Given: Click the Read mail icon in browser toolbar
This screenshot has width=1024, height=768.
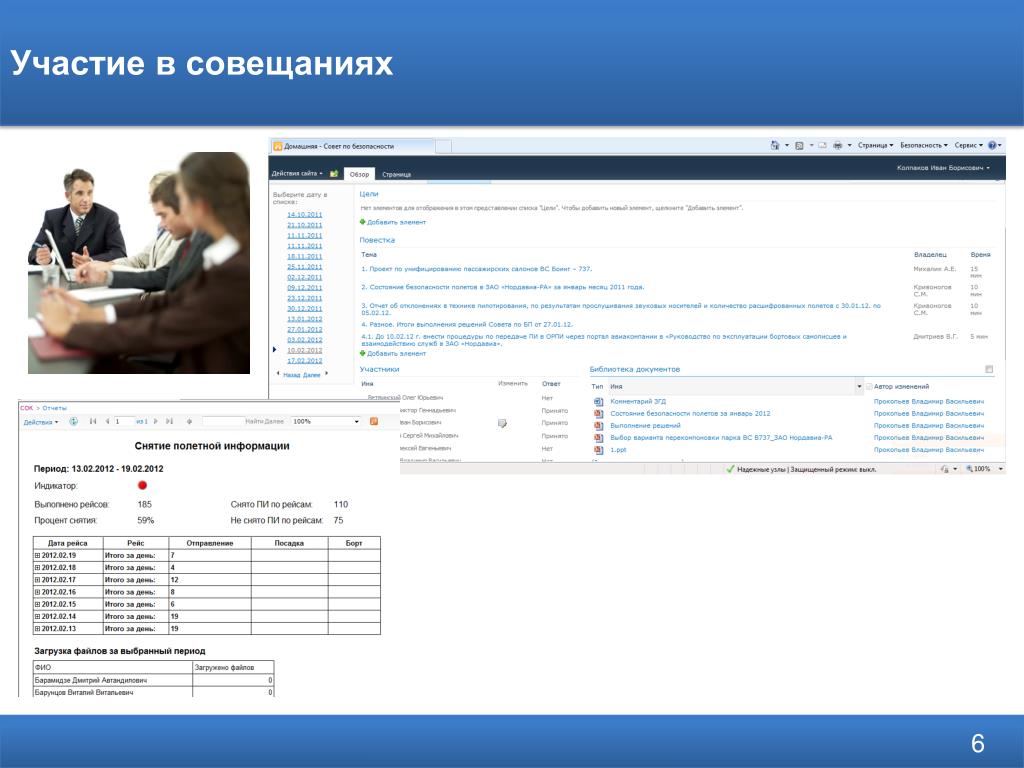Looking at the screenshot, I should (x=822, y=146).
